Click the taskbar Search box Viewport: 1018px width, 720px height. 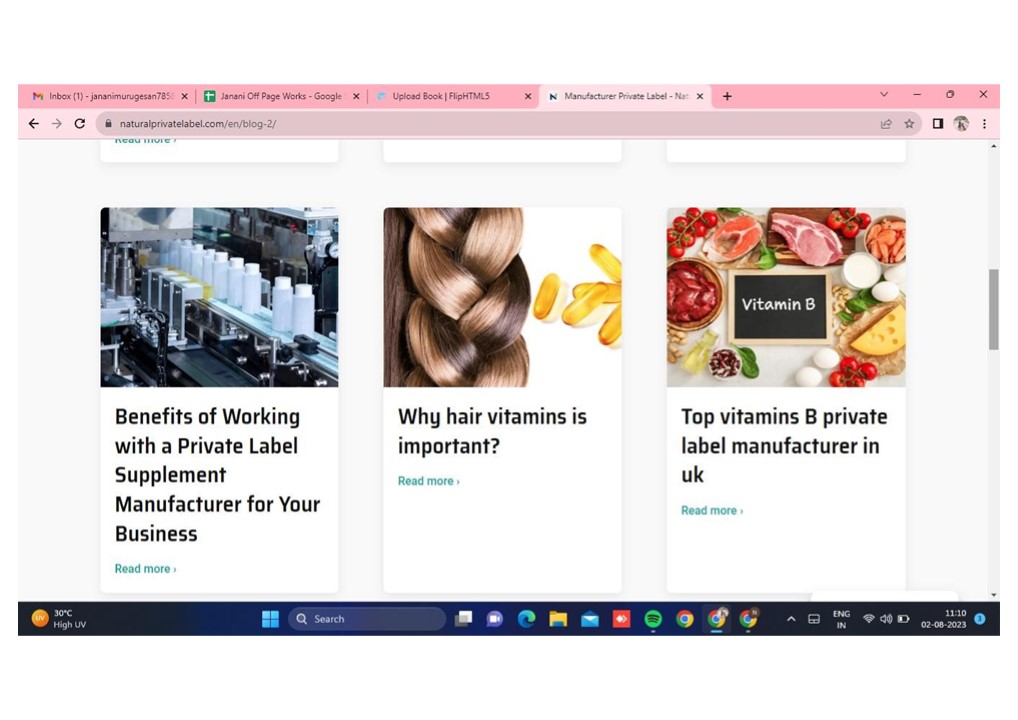367,619
